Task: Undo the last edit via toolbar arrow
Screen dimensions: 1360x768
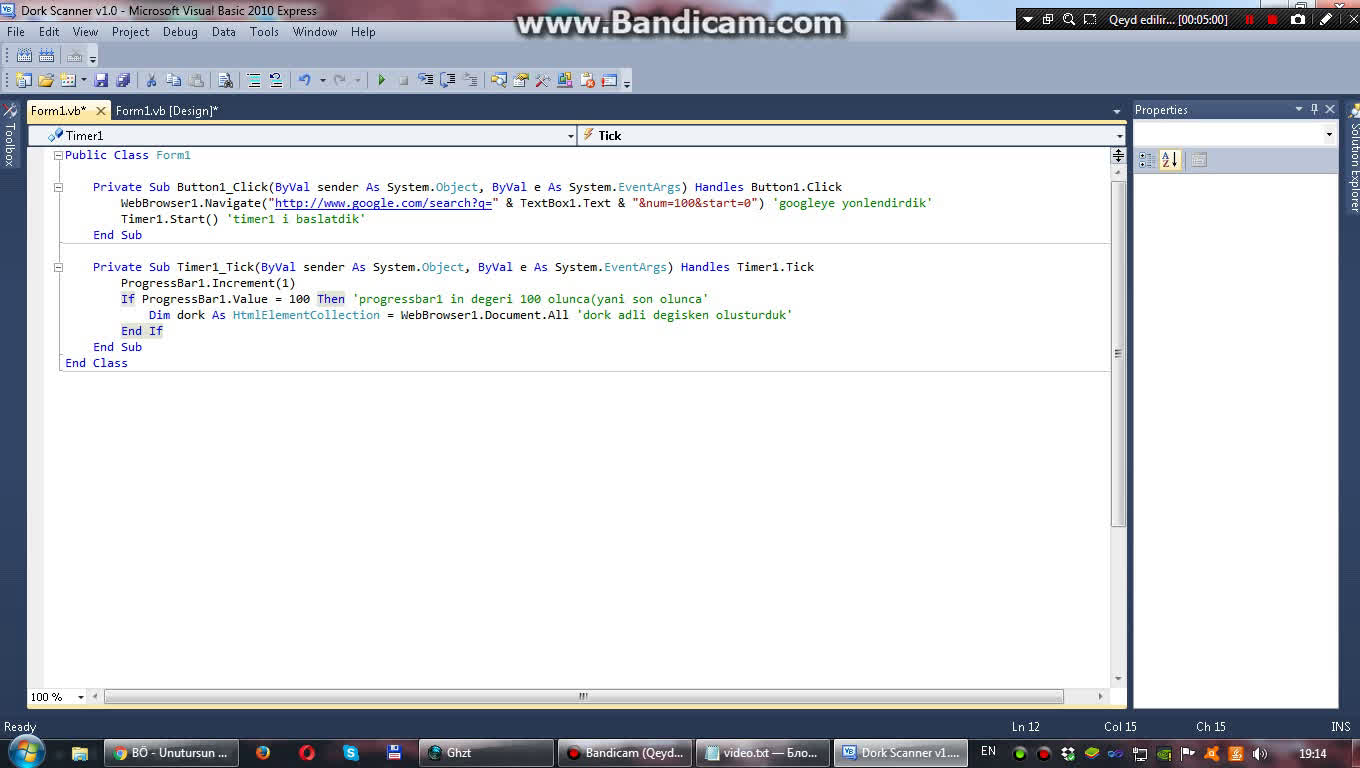Action: 304,80
